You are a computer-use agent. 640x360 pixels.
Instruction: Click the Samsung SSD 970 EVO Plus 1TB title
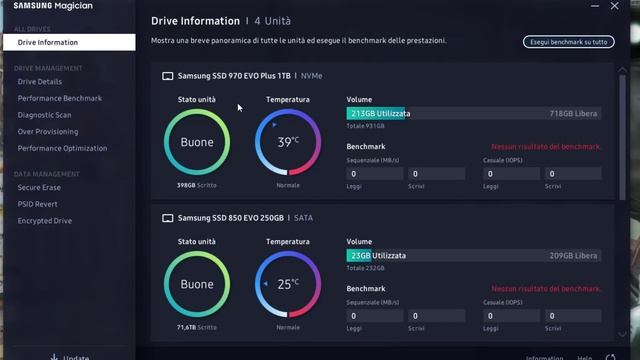[234, 76]
